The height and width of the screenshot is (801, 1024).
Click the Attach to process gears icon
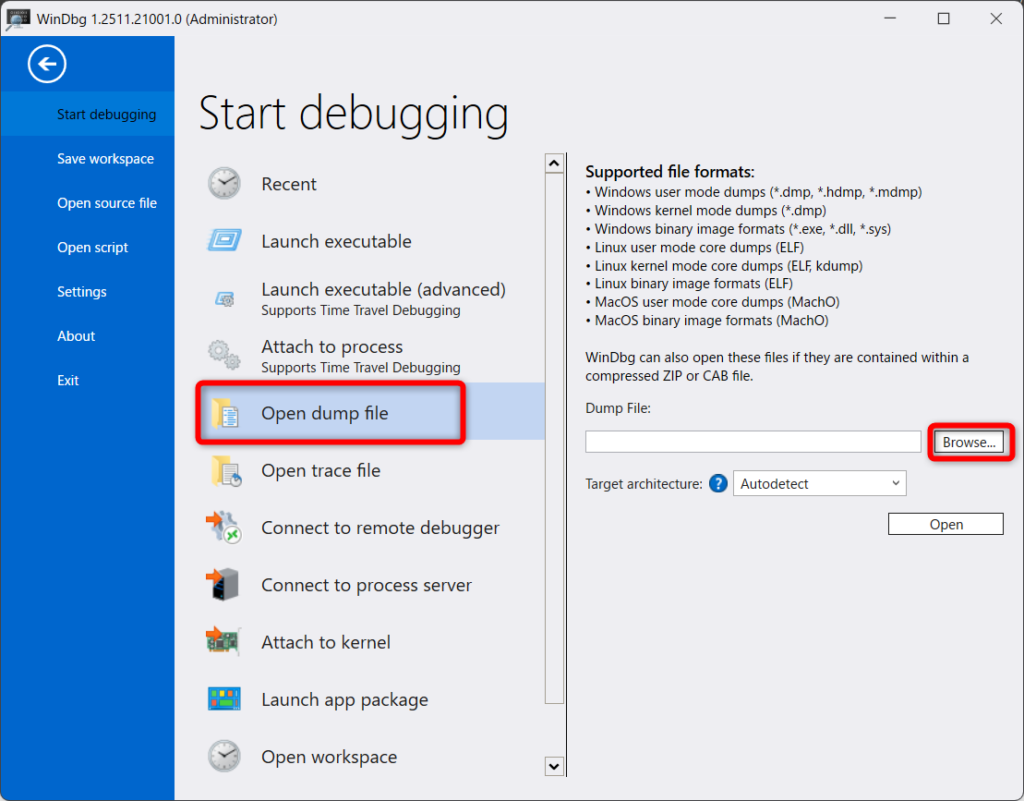click(224, 355)
